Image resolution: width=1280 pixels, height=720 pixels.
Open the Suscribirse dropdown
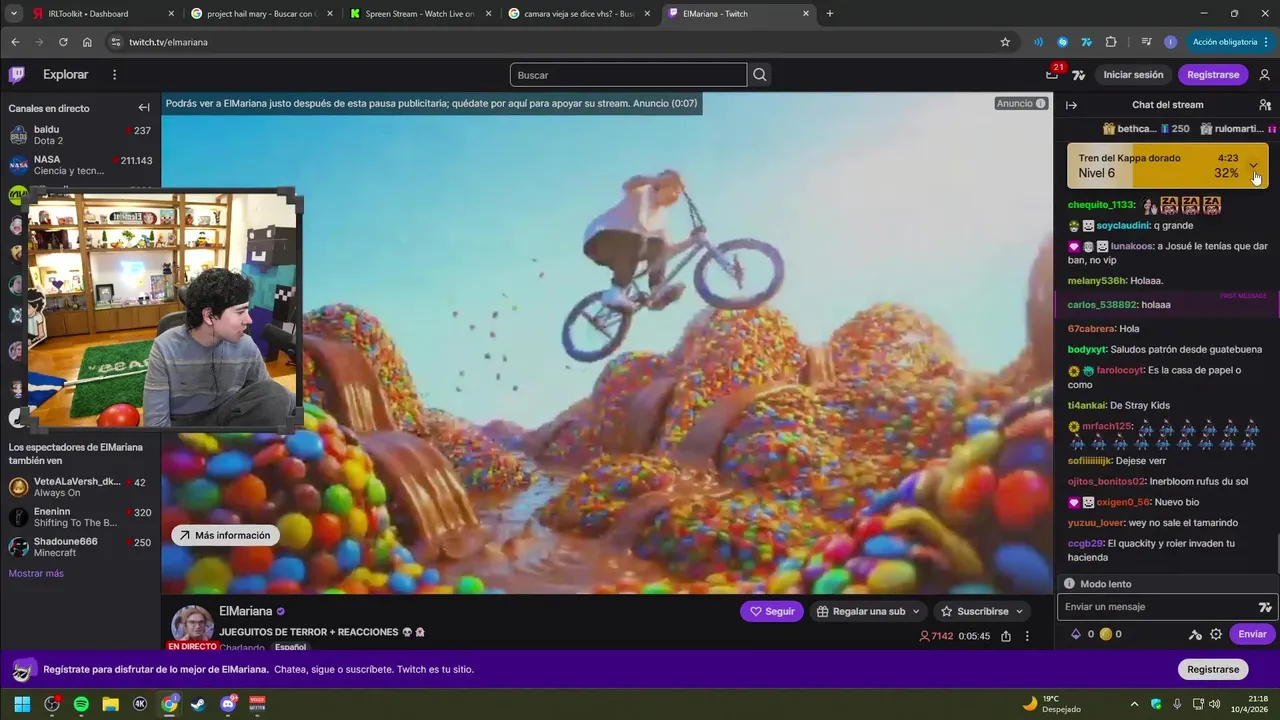pos(982,611)
